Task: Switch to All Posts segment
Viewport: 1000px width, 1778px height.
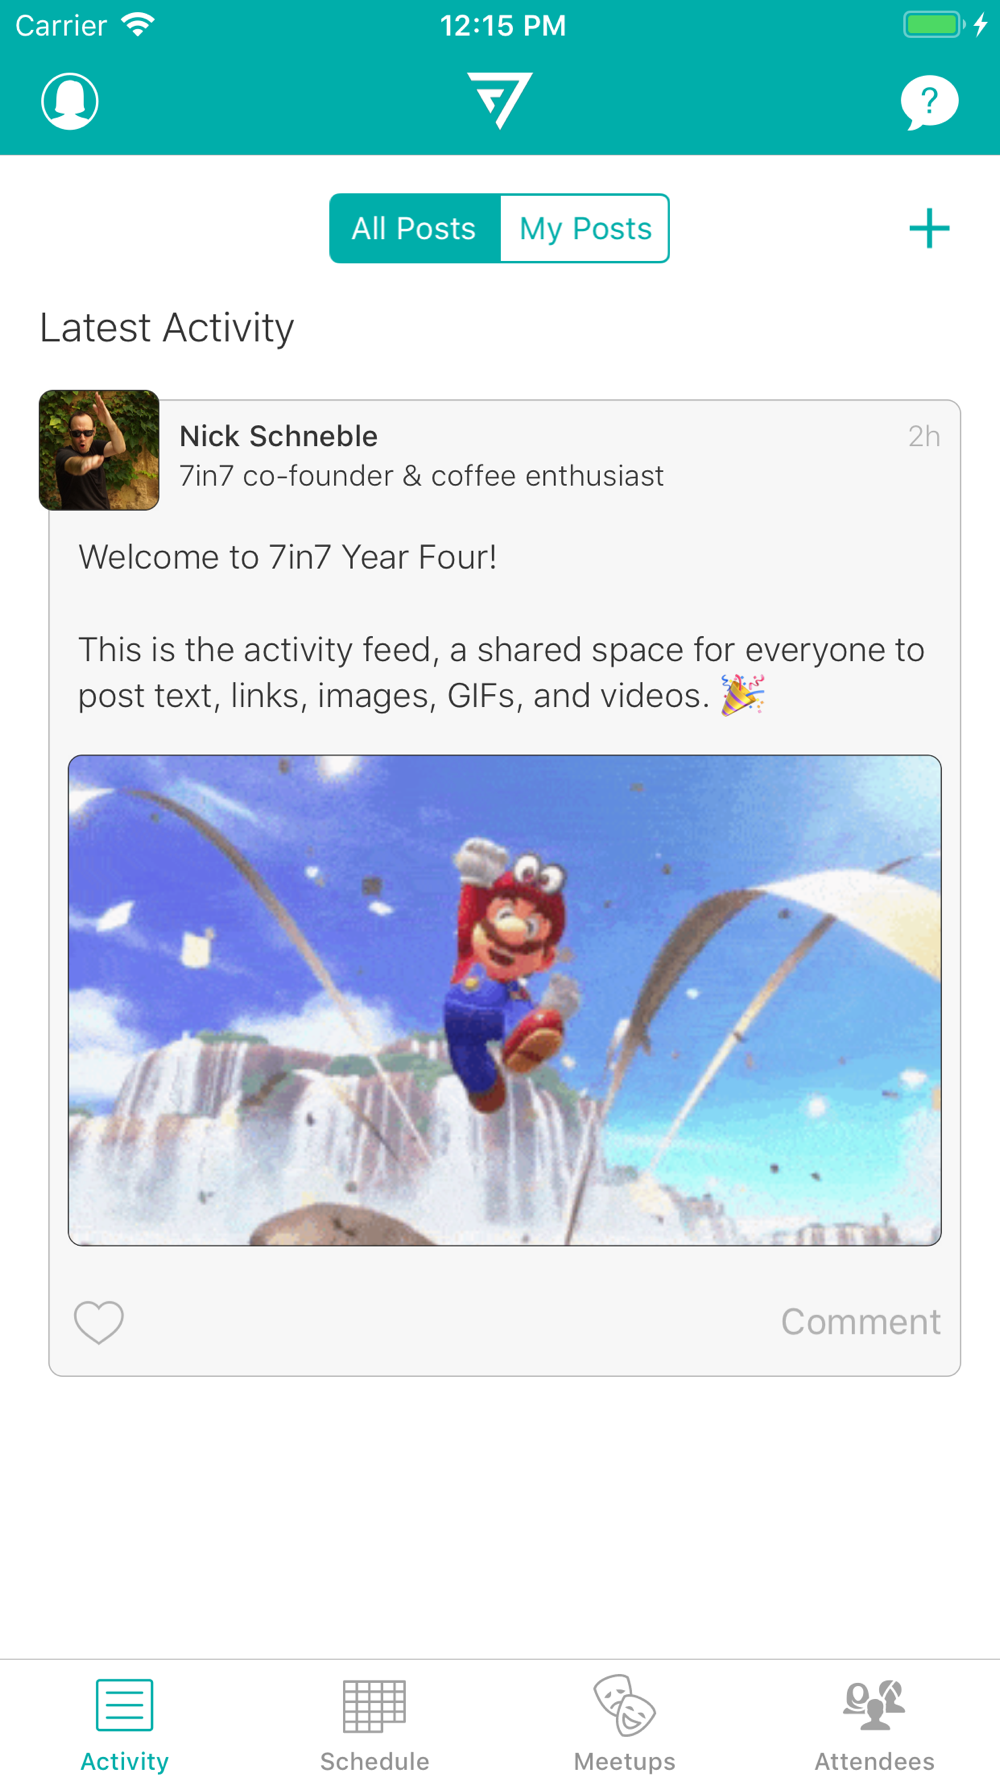Action: pyautogui.click(x=414, y=228)
